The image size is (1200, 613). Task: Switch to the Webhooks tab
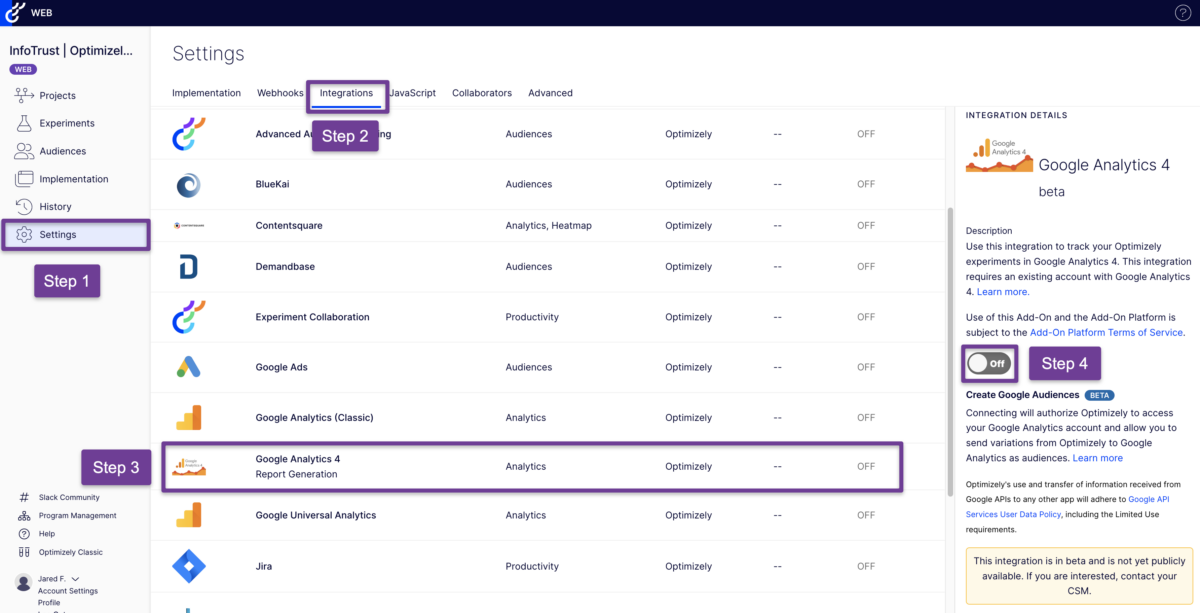(280, 92)
